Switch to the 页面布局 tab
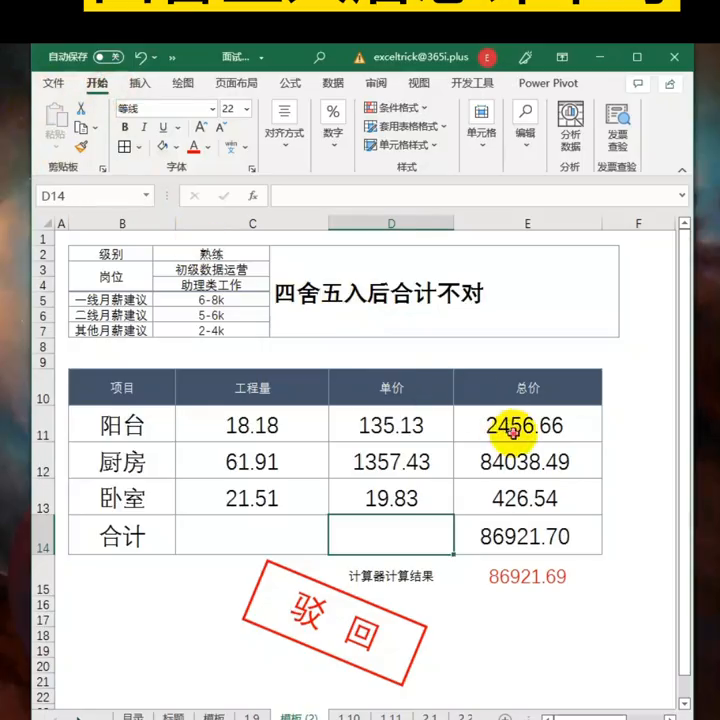Screen dimensions: 720x720 point(236,83)
